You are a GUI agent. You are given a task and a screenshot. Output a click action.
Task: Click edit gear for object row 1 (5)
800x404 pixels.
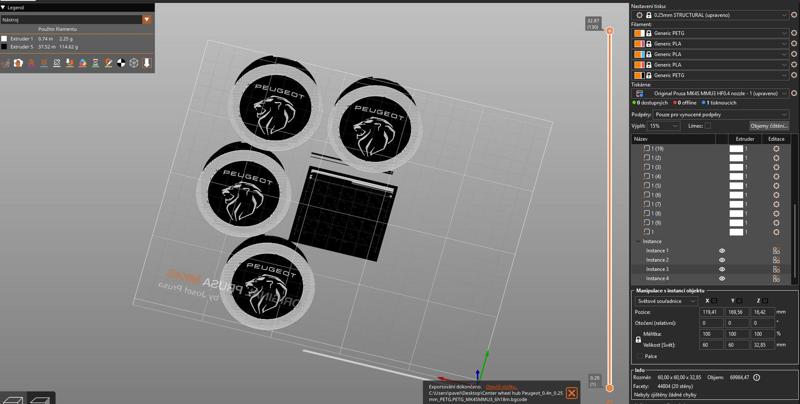(776, 186)
